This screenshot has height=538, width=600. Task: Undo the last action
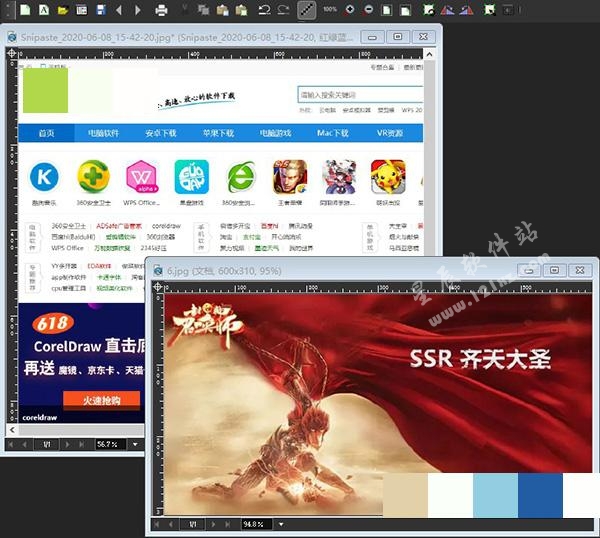pos(264,10)
